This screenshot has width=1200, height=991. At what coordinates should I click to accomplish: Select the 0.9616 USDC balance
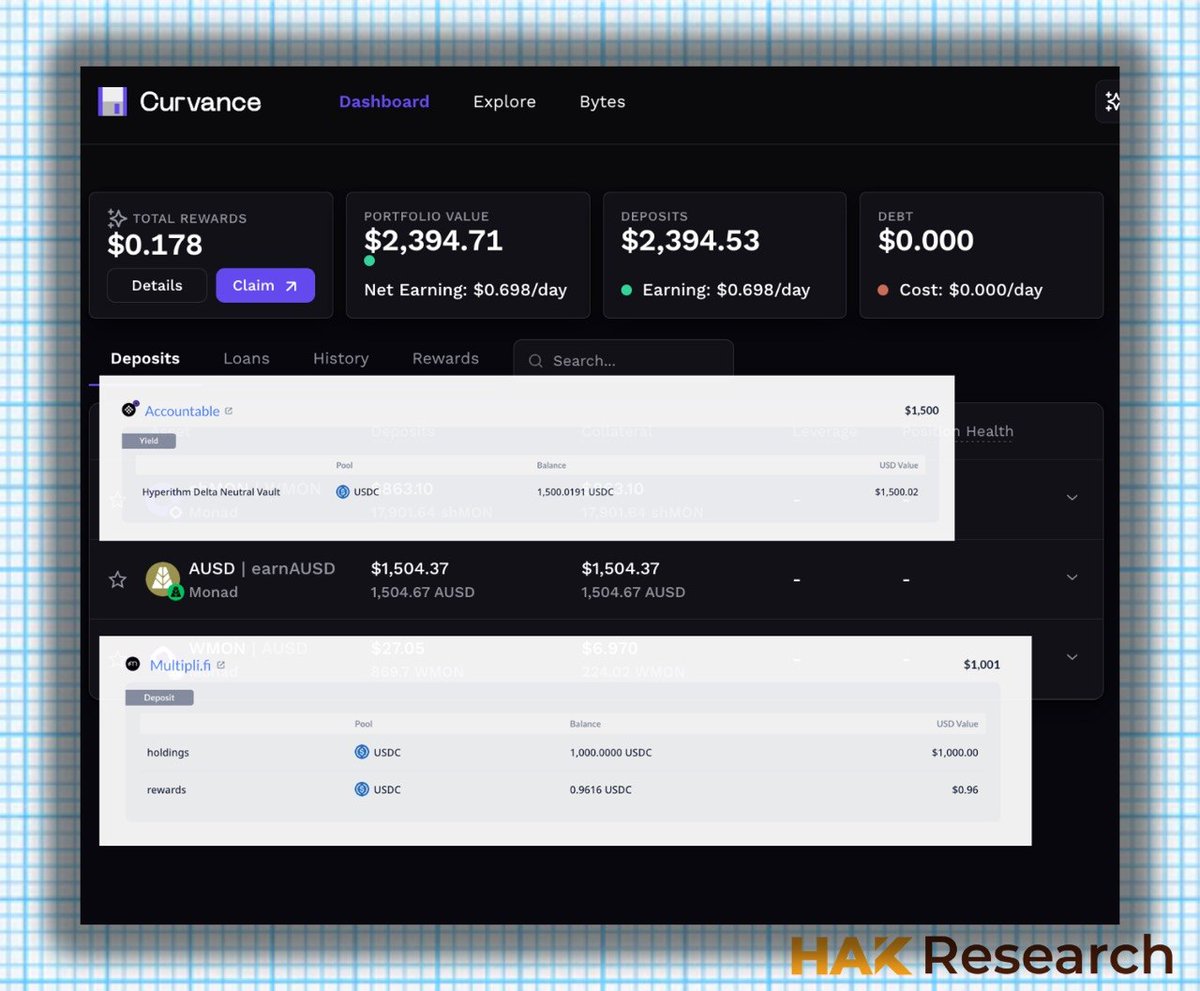tap(601, 789)
